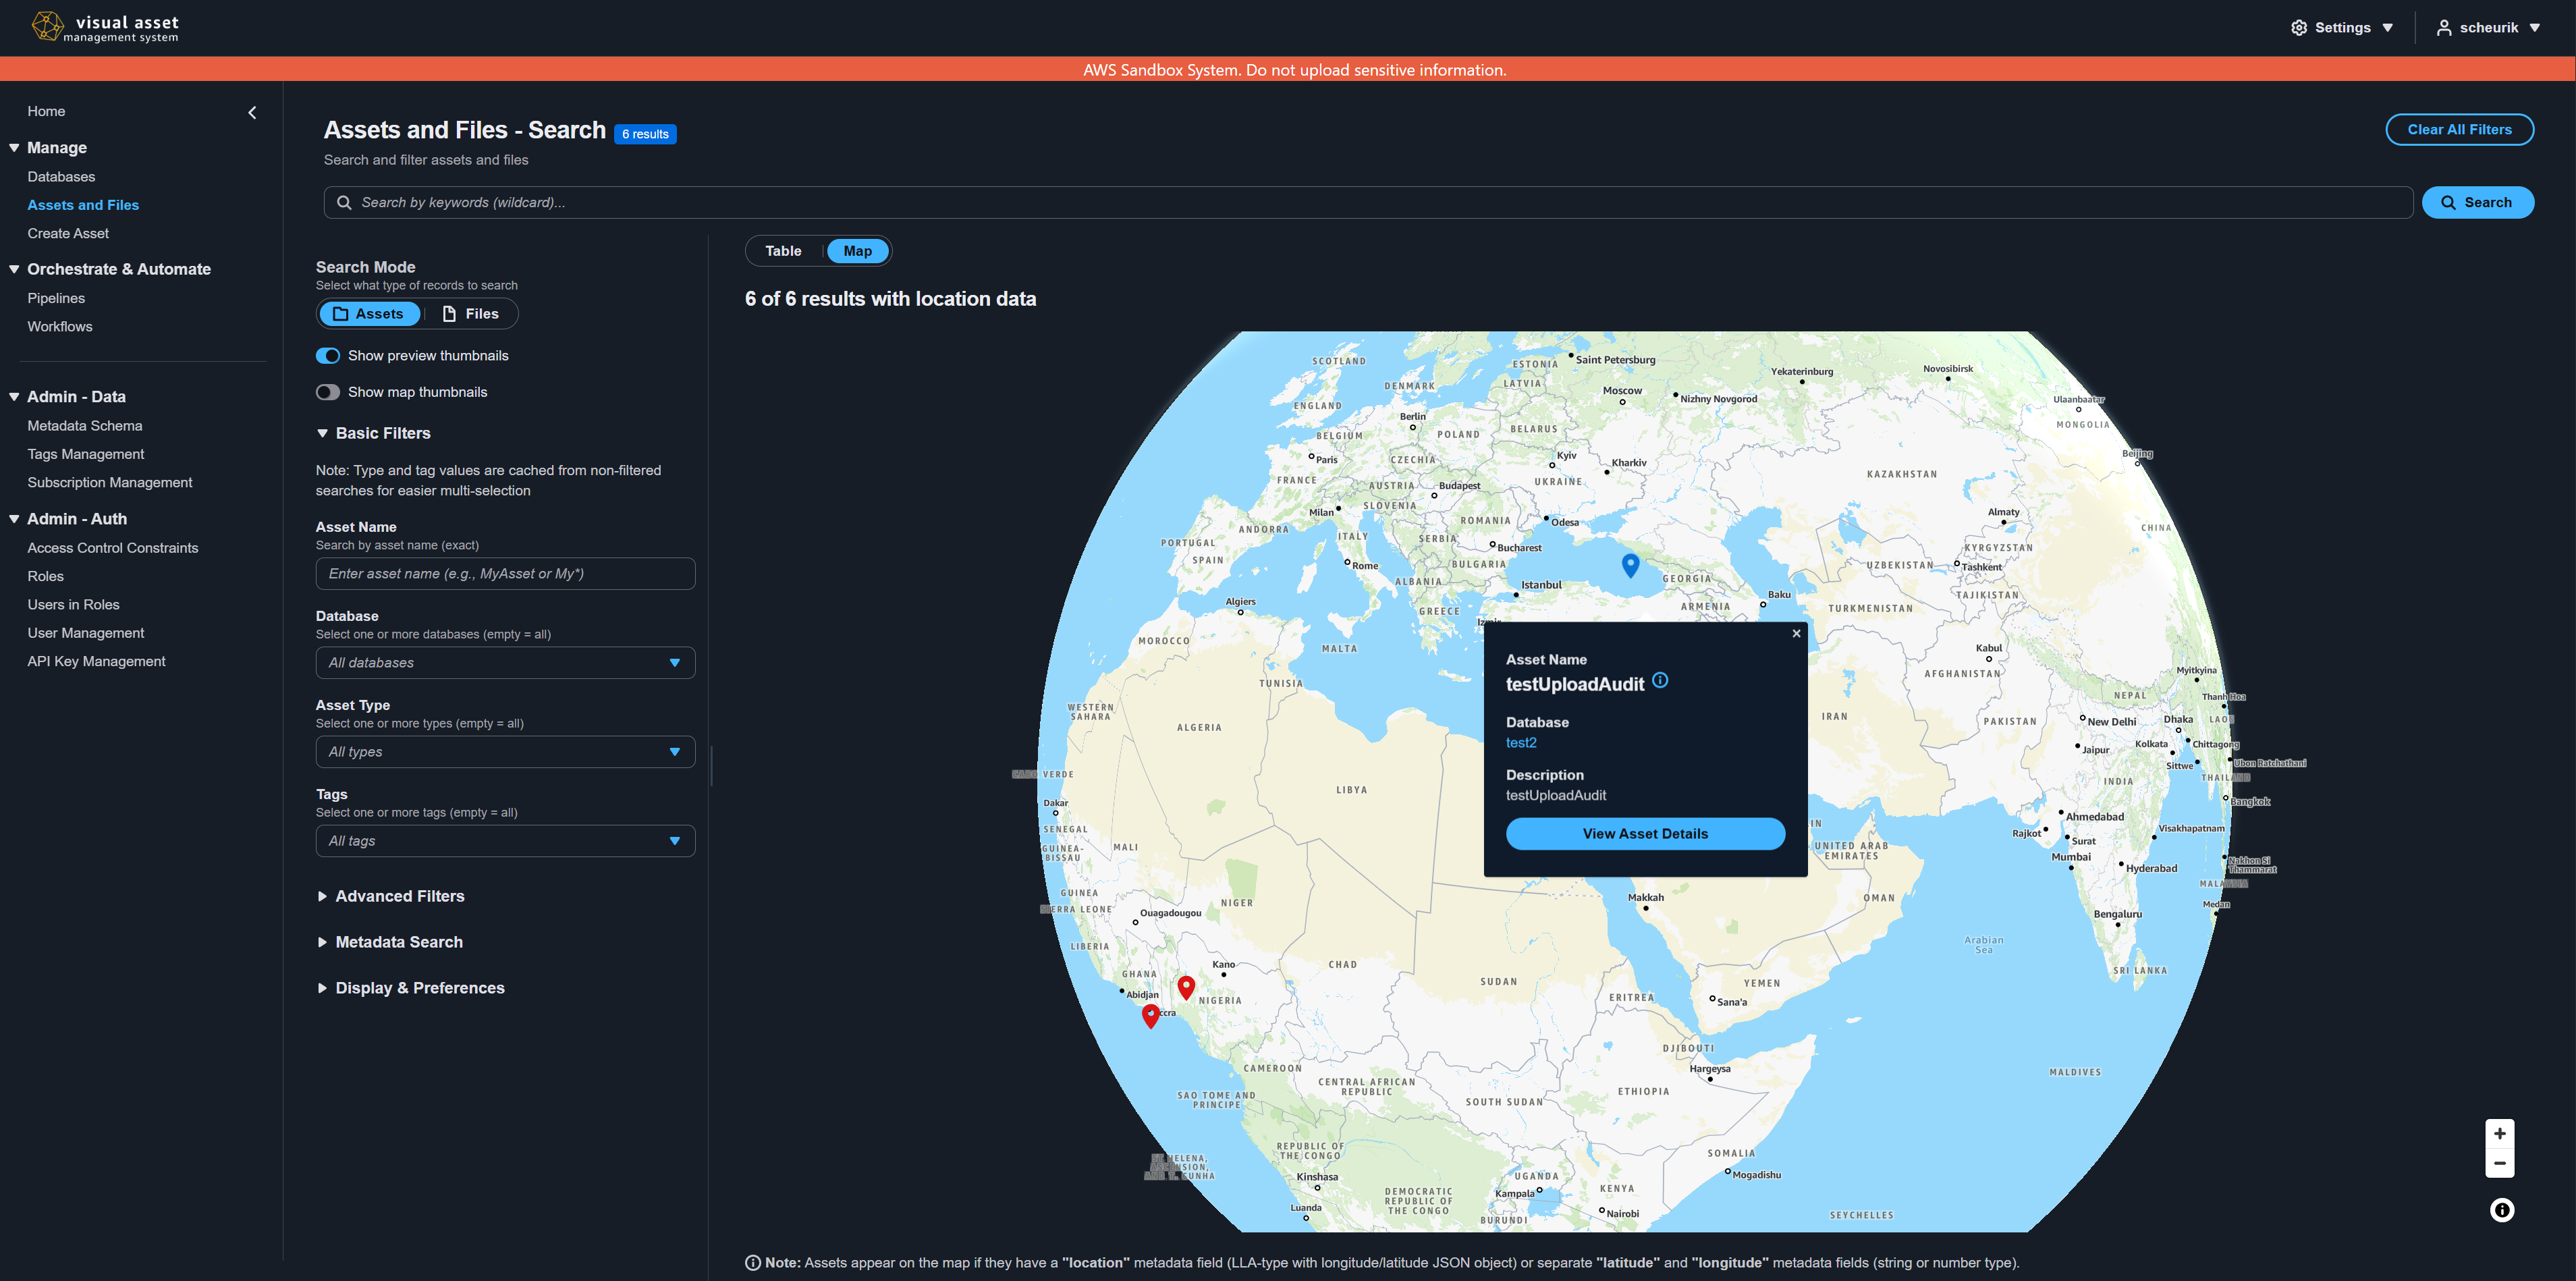Select the red map pin near Nigeria

1186,988
